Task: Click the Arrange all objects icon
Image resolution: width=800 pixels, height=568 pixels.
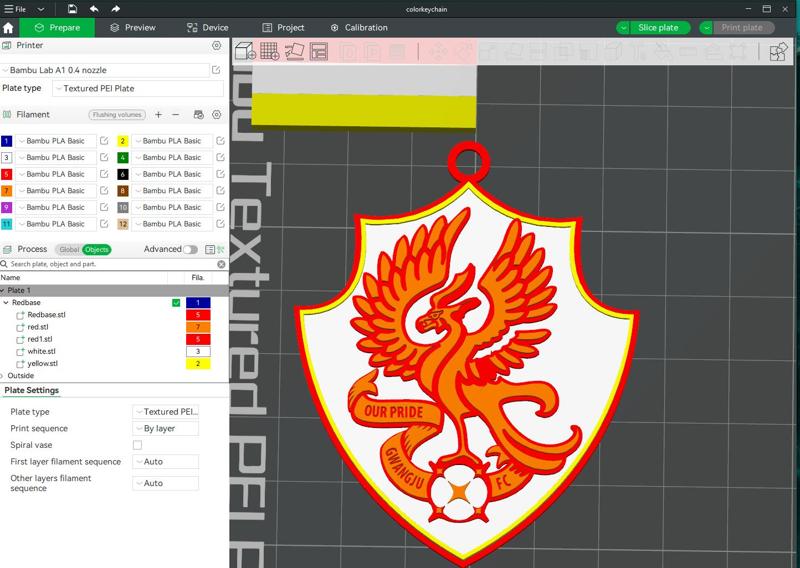Action: point(319,52)
